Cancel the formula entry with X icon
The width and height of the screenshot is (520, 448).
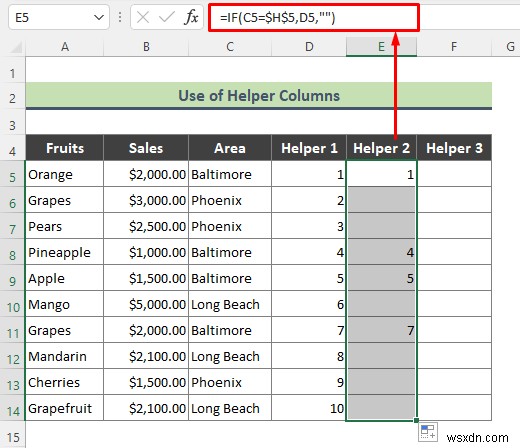(143, 17)
